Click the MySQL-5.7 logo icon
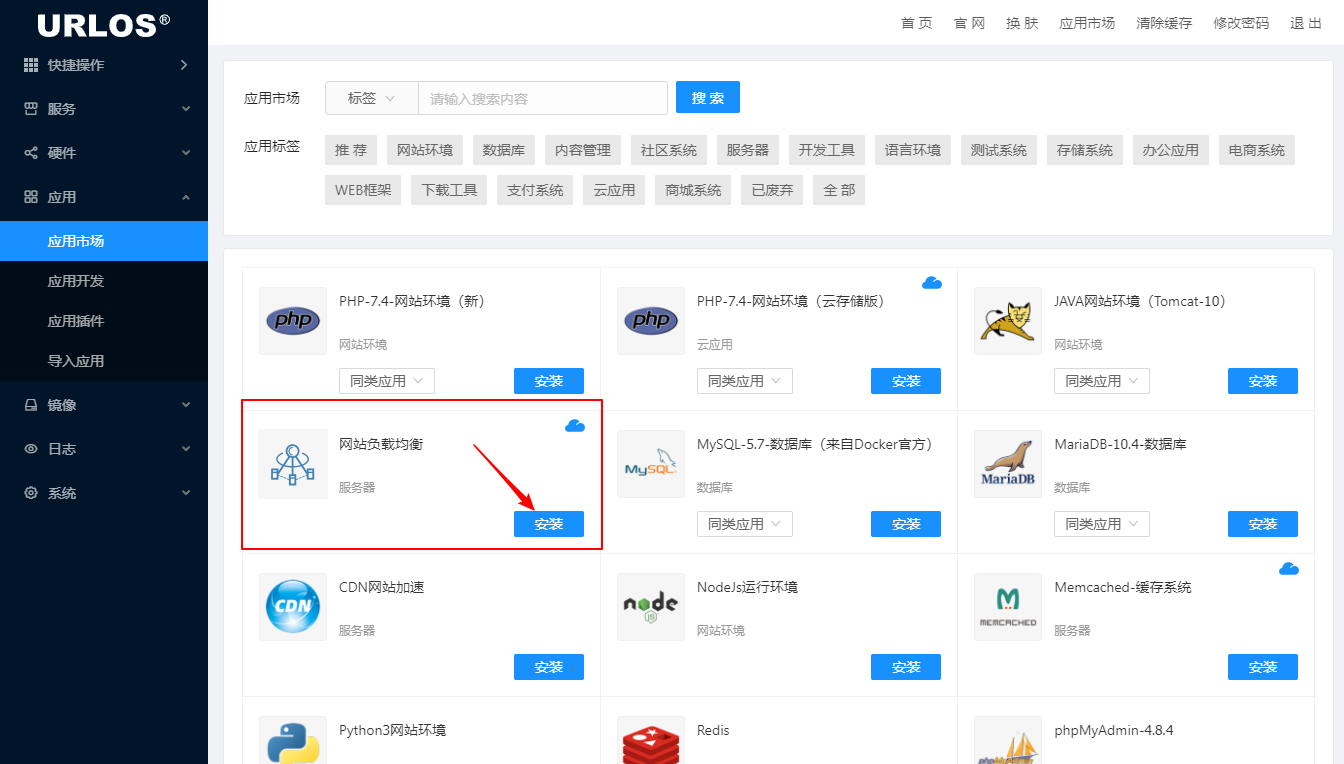 (651, 464)
